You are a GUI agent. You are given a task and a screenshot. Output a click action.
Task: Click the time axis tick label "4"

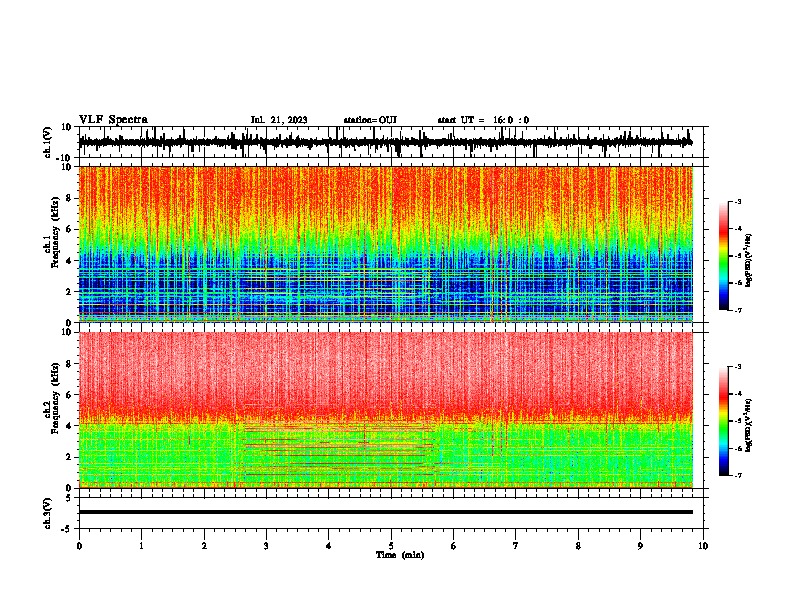pyautogui.click(x=329, y=546)
